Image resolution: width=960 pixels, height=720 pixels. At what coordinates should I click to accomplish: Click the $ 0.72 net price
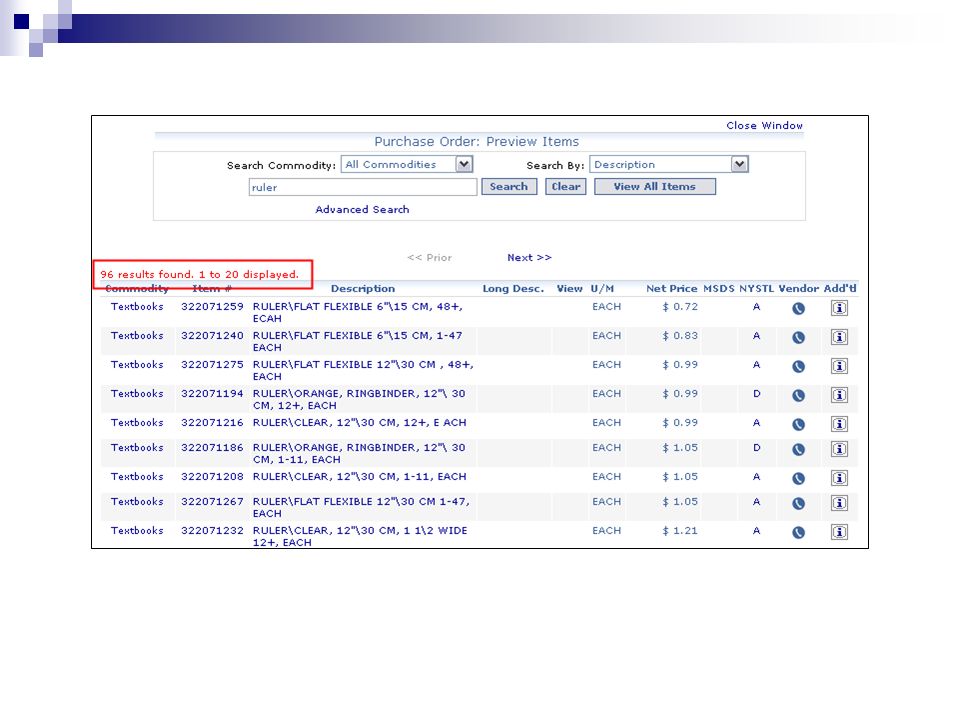point(680,307)
